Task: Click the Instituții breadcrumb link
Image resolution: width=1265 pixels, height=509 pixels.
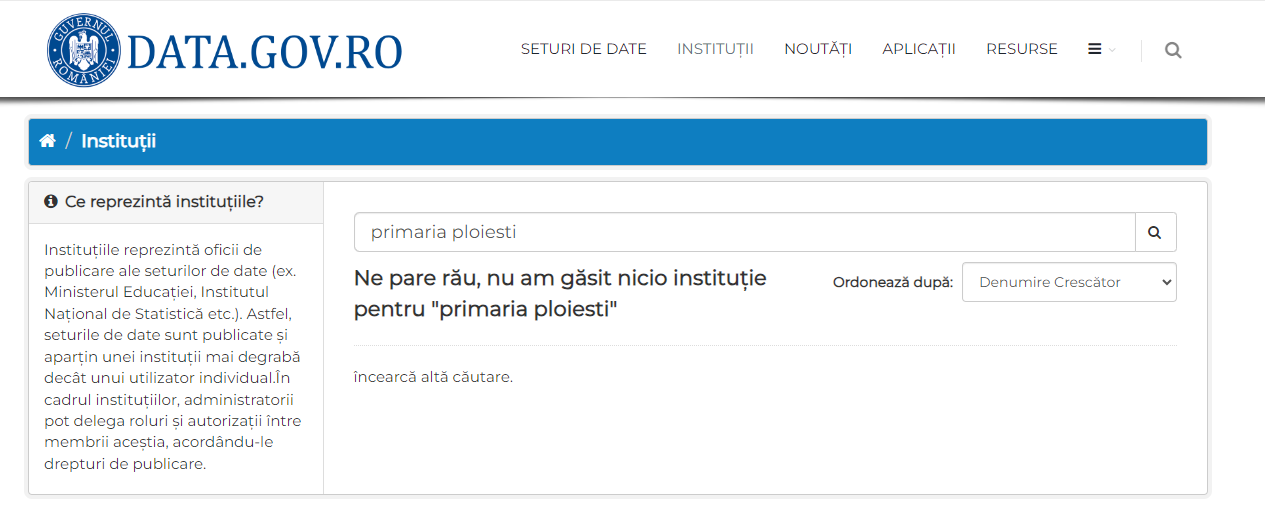Action: [x=118, y=141]
